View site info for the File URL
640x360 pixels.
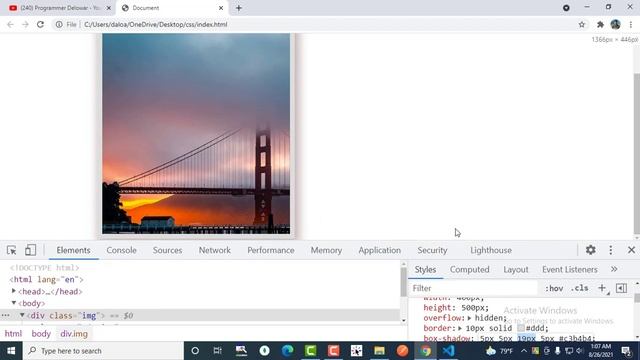[x=59, y=24]
